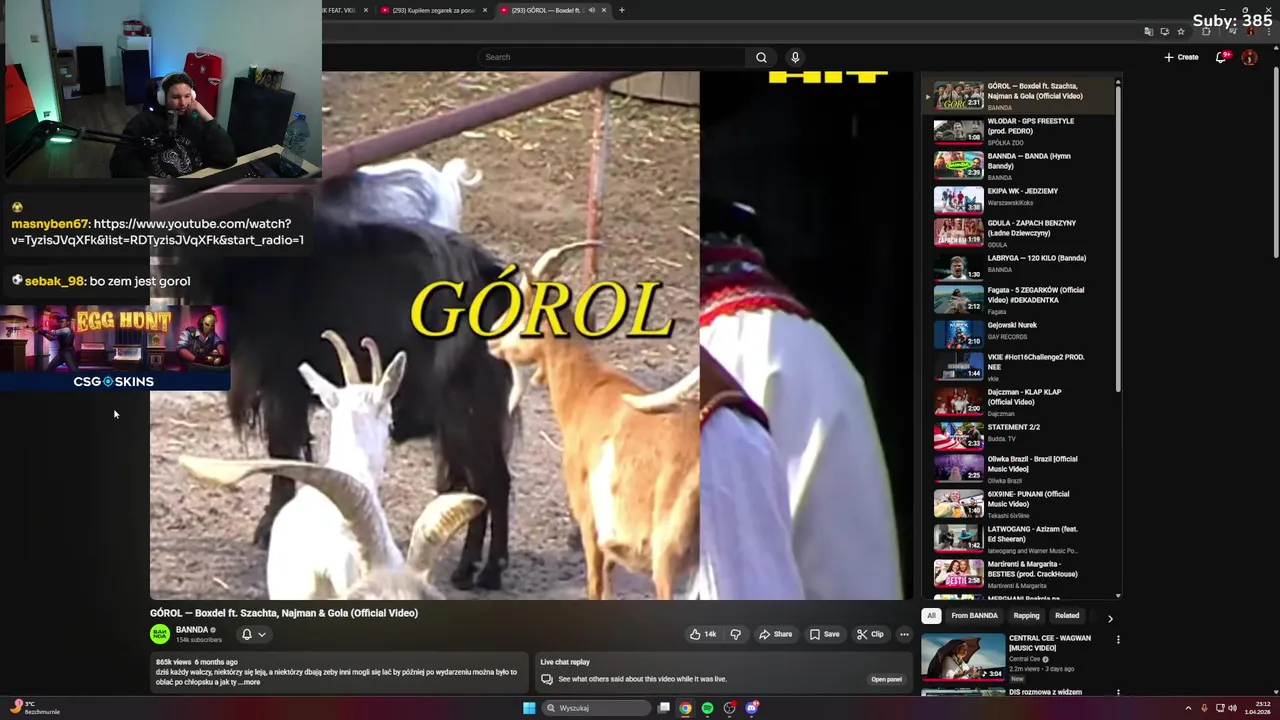The width and height of the screenshot is (1280, 720).
Task: Open Chrome from the taskbar
Action: coord(685,708)
